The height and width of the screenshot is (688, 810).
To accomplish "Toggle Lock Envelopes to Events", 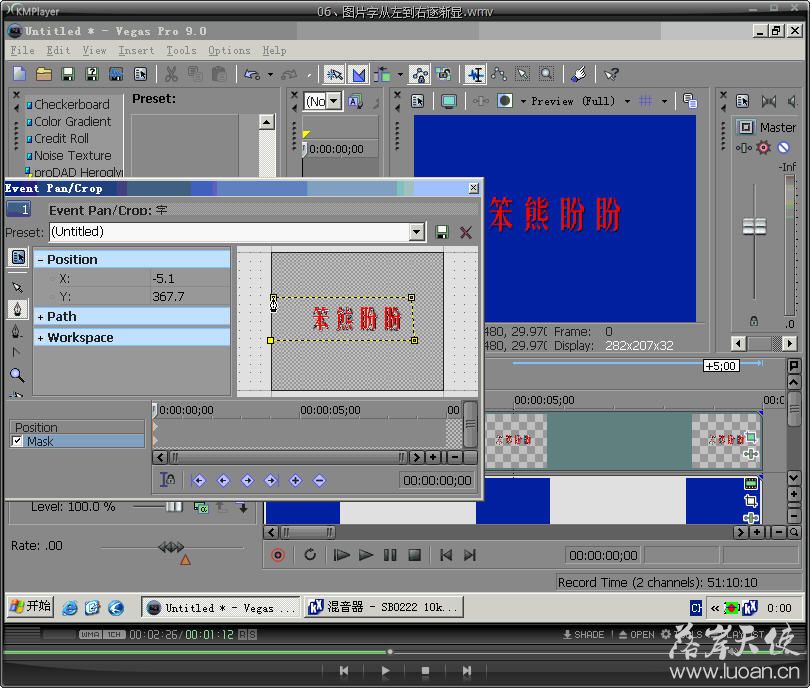I will (x=419, y=74).
